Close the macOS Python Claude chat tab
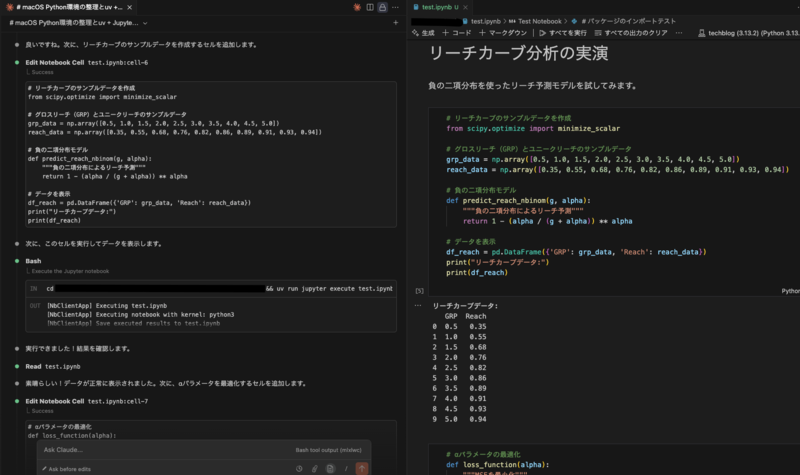This screenshot has height=475, width=800. pos(130,7)
